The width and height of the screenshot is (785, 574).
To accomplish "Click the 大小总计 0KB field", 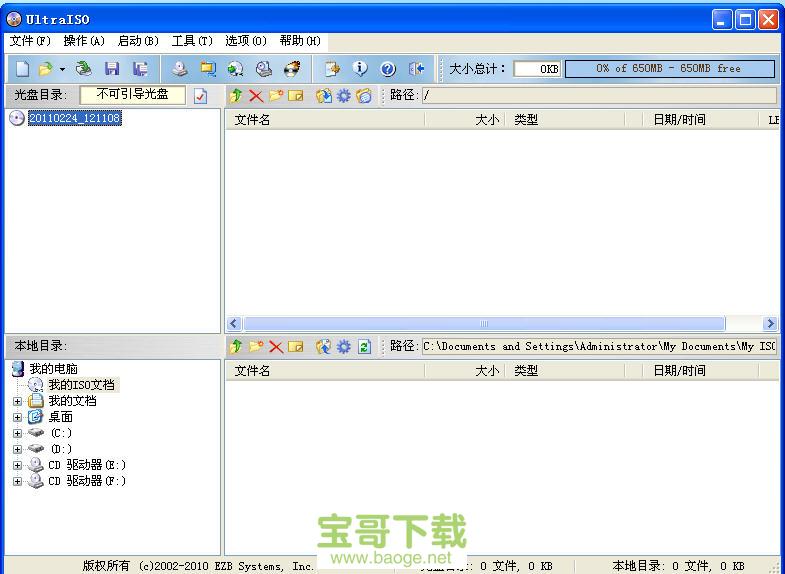I will click(x=537, y=69).
